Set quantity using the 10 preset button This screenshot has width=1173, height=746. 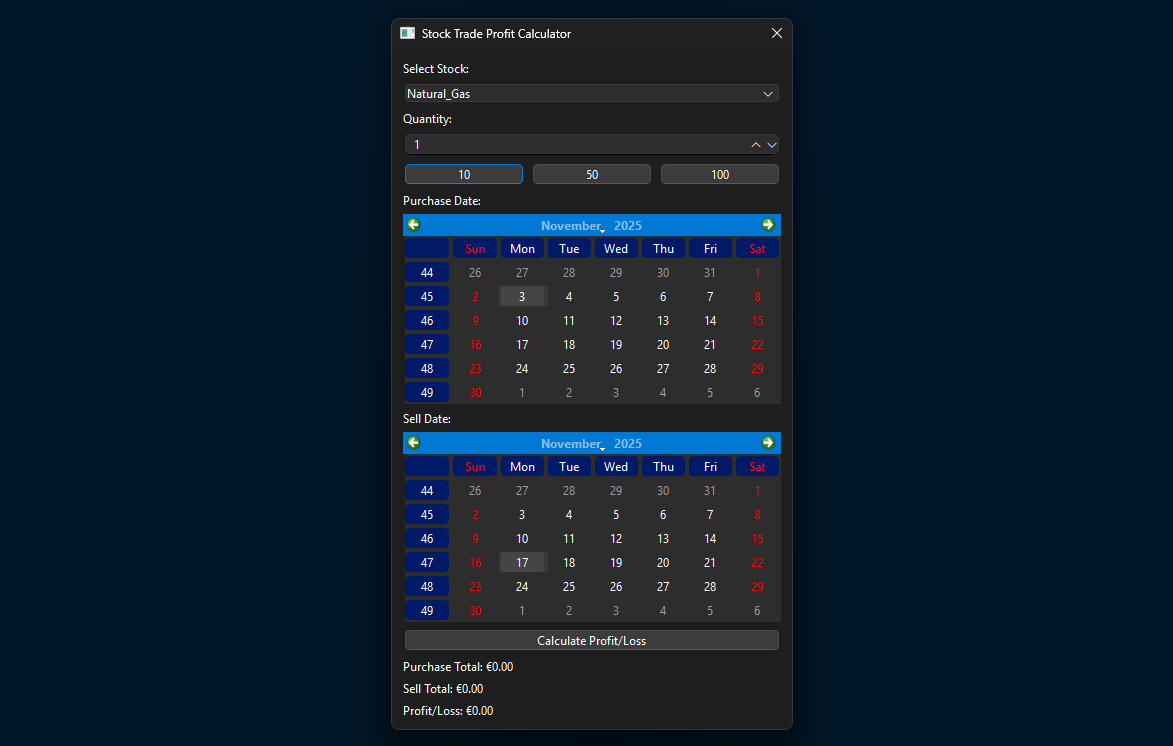tap(463, 173)
